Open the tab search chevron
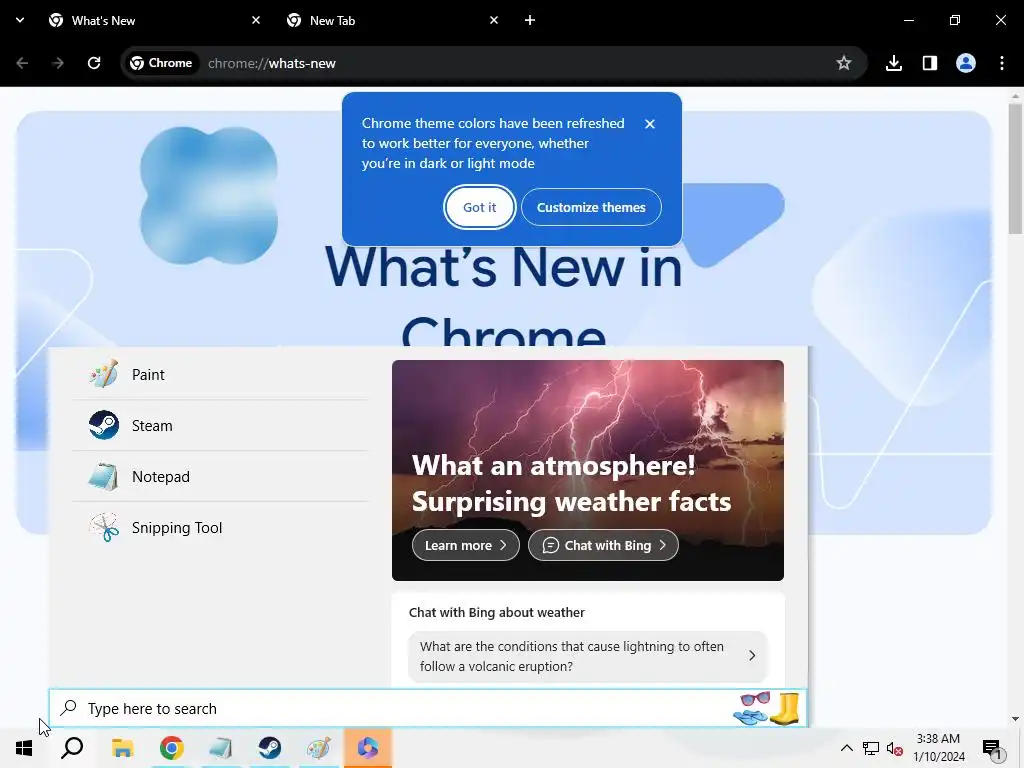This screenshot has width=1024, height=768. coord(20,20)
